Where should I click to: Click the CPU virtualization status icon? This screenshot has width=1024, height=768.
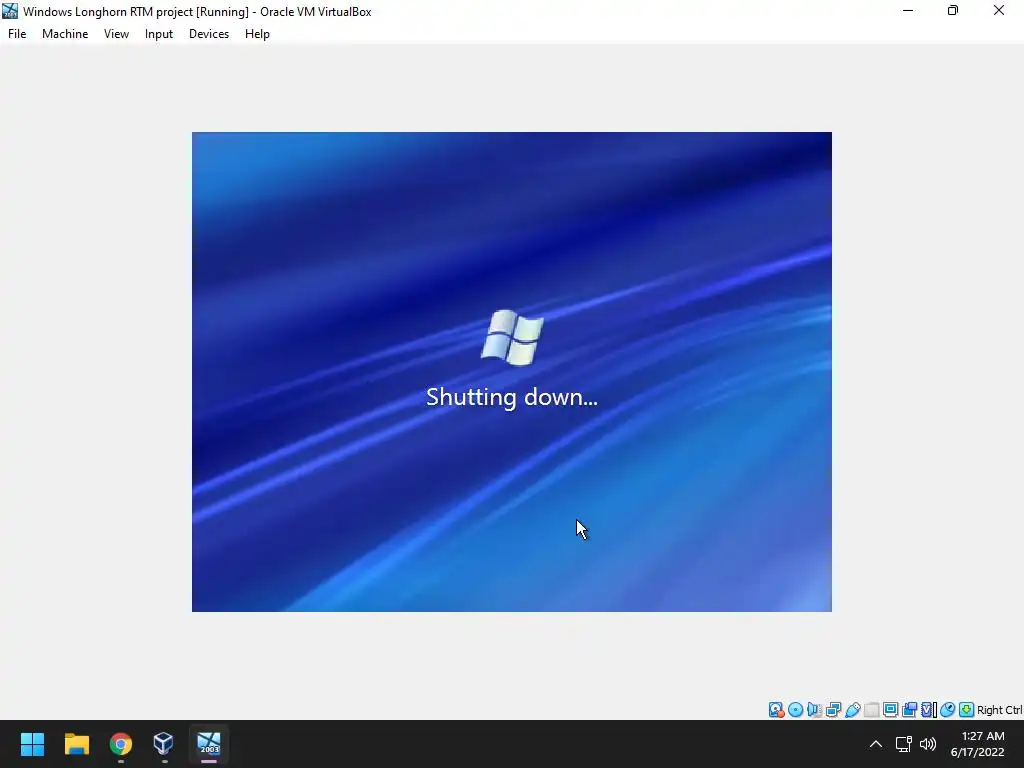(929, 709)
